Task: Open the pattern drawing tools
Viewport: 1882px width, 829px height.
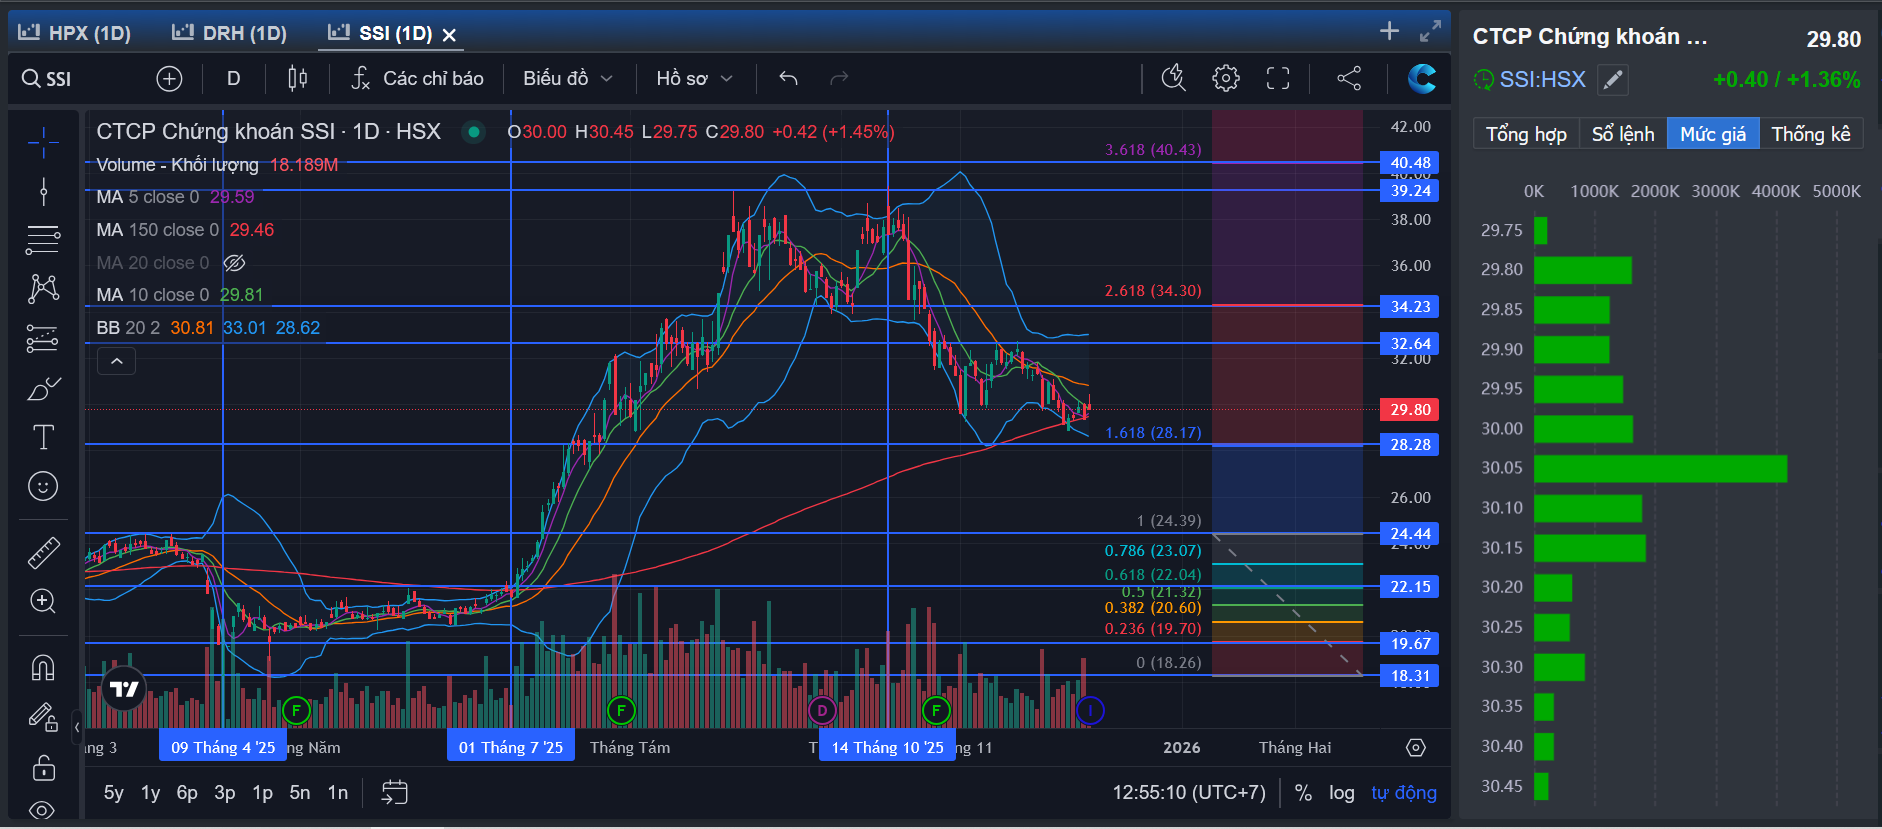Action: (x=43, y=289)
